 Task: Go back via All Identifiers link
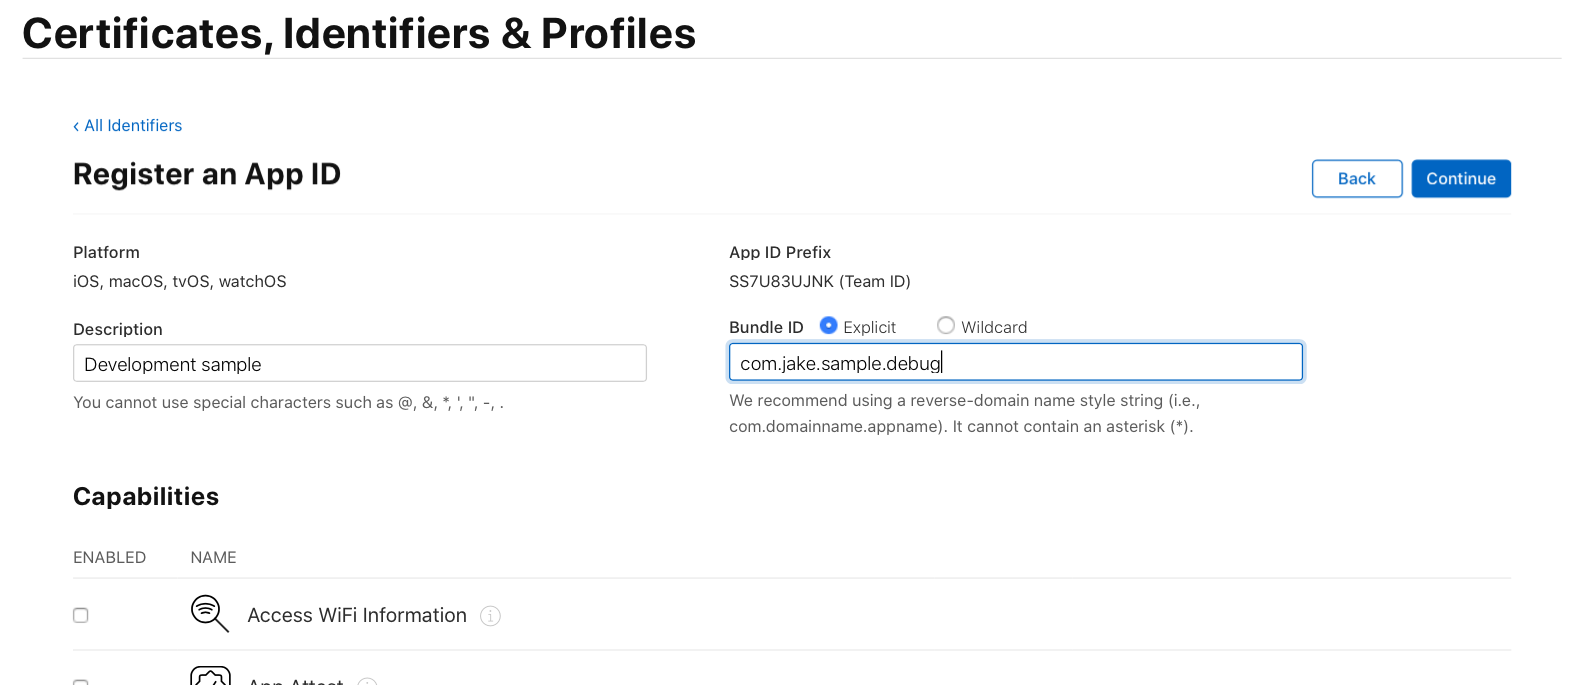[x=133, y=126]
